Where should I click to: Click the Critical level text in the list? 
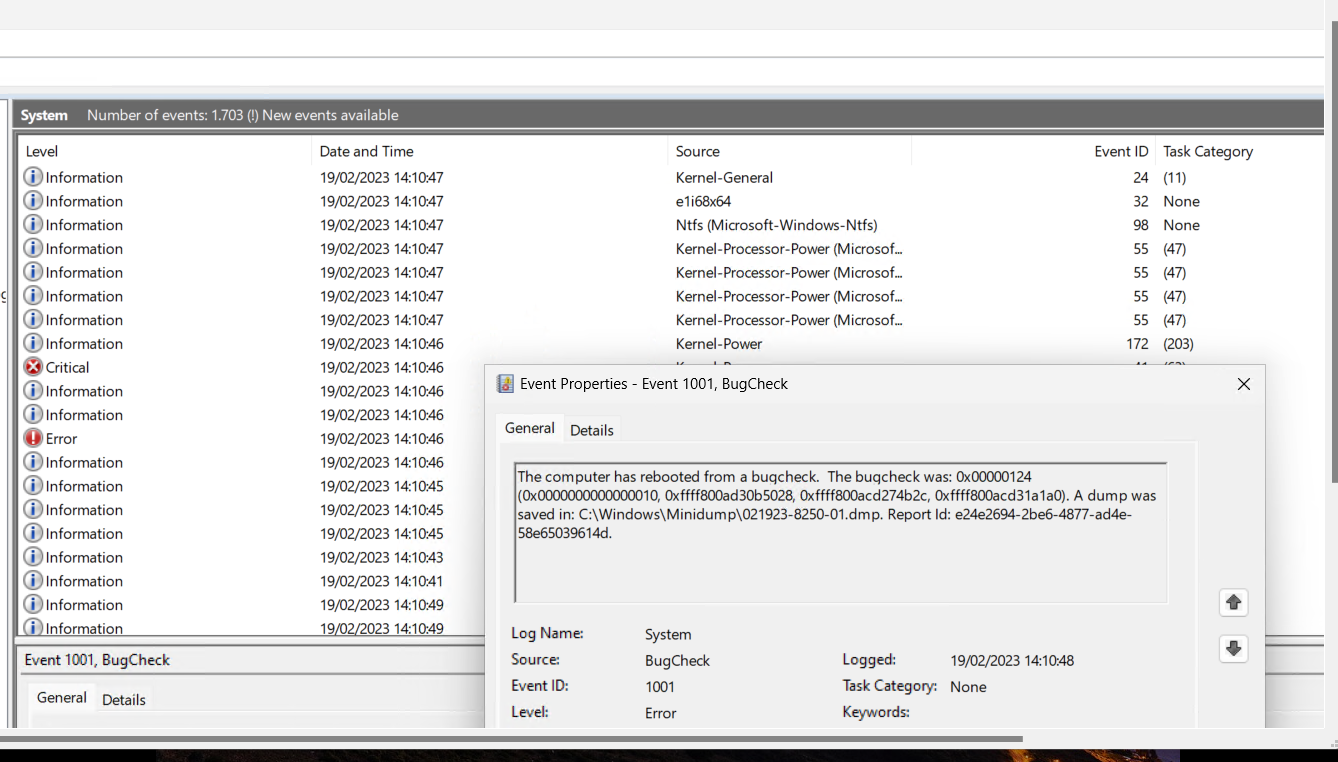pos(67,367)
